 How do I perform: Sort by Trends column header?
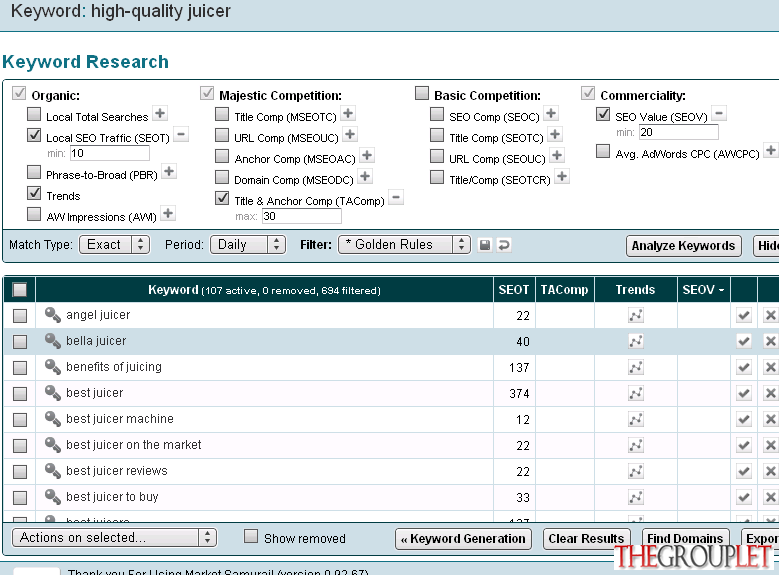(x=635, y=290)
